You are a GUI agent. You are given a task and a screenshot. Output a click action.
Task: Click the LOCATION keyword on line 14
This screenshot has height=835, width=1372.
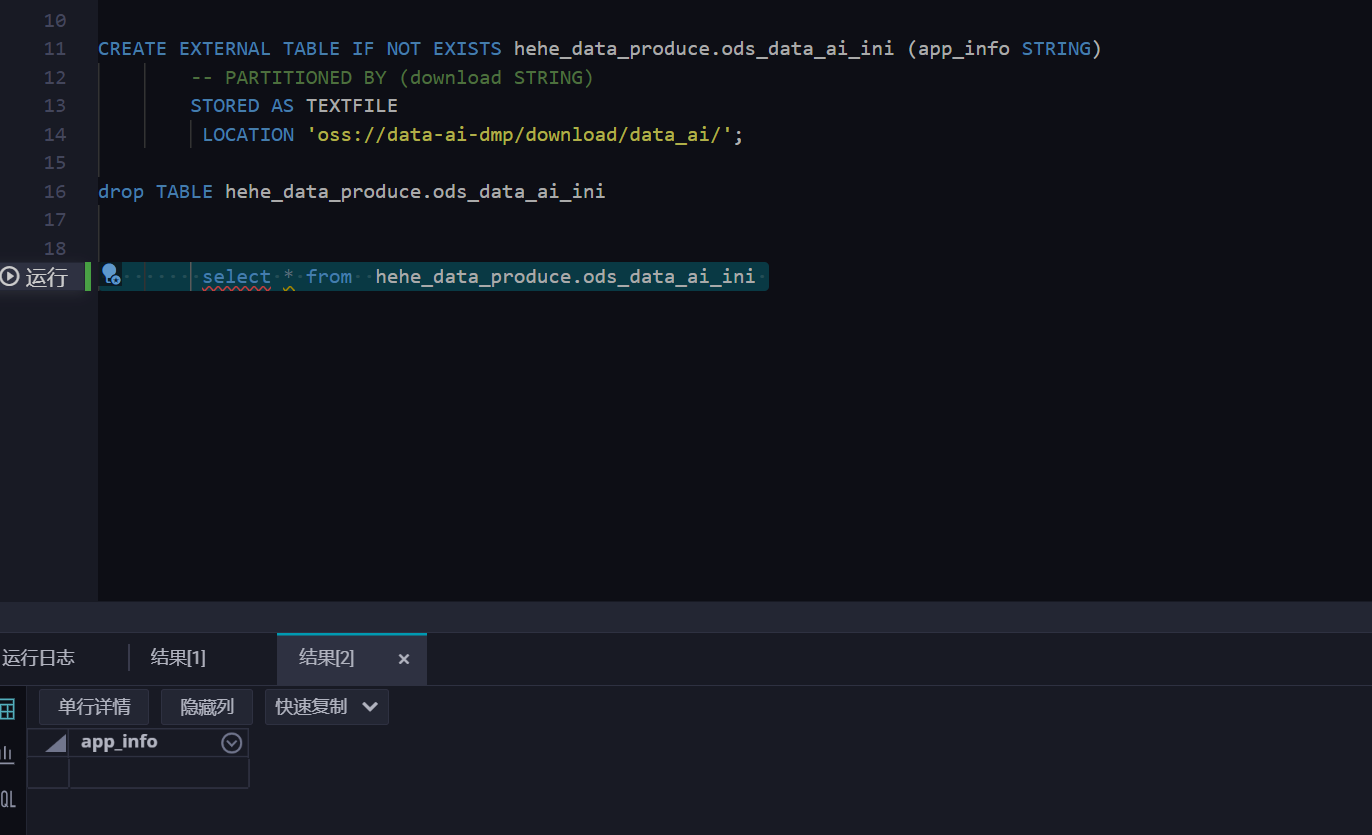(x=248, y=134)
